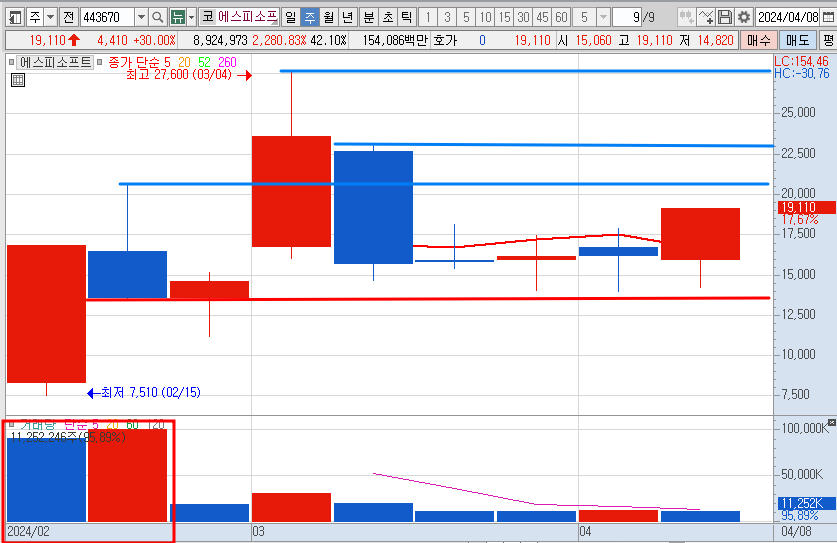Edit the candle count field showing 9

pyautogui.click(x=627, y=18)
